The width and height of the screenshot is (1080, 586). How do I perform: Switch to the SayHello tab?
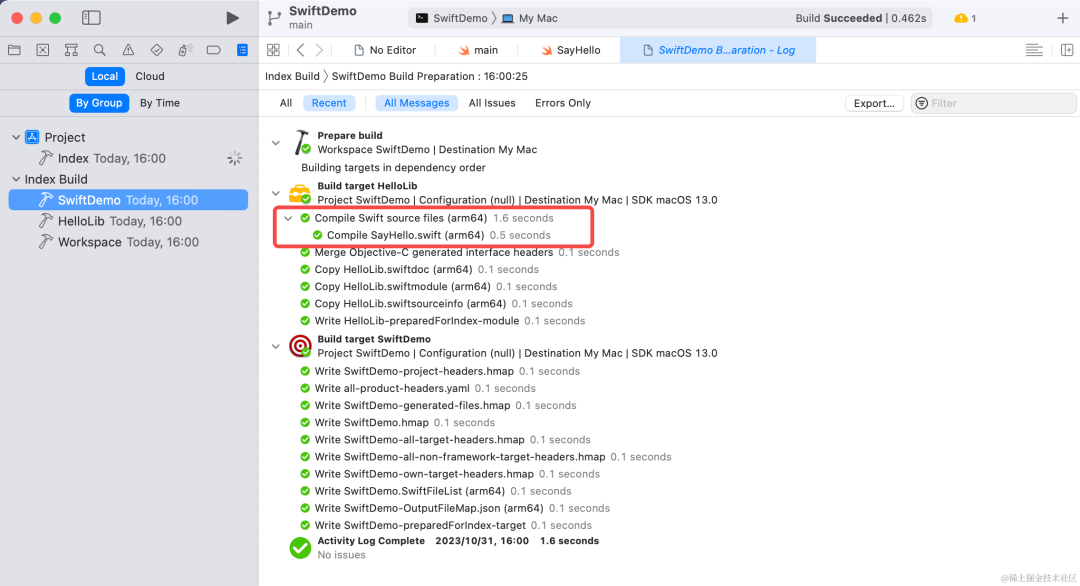pos(570,50)
